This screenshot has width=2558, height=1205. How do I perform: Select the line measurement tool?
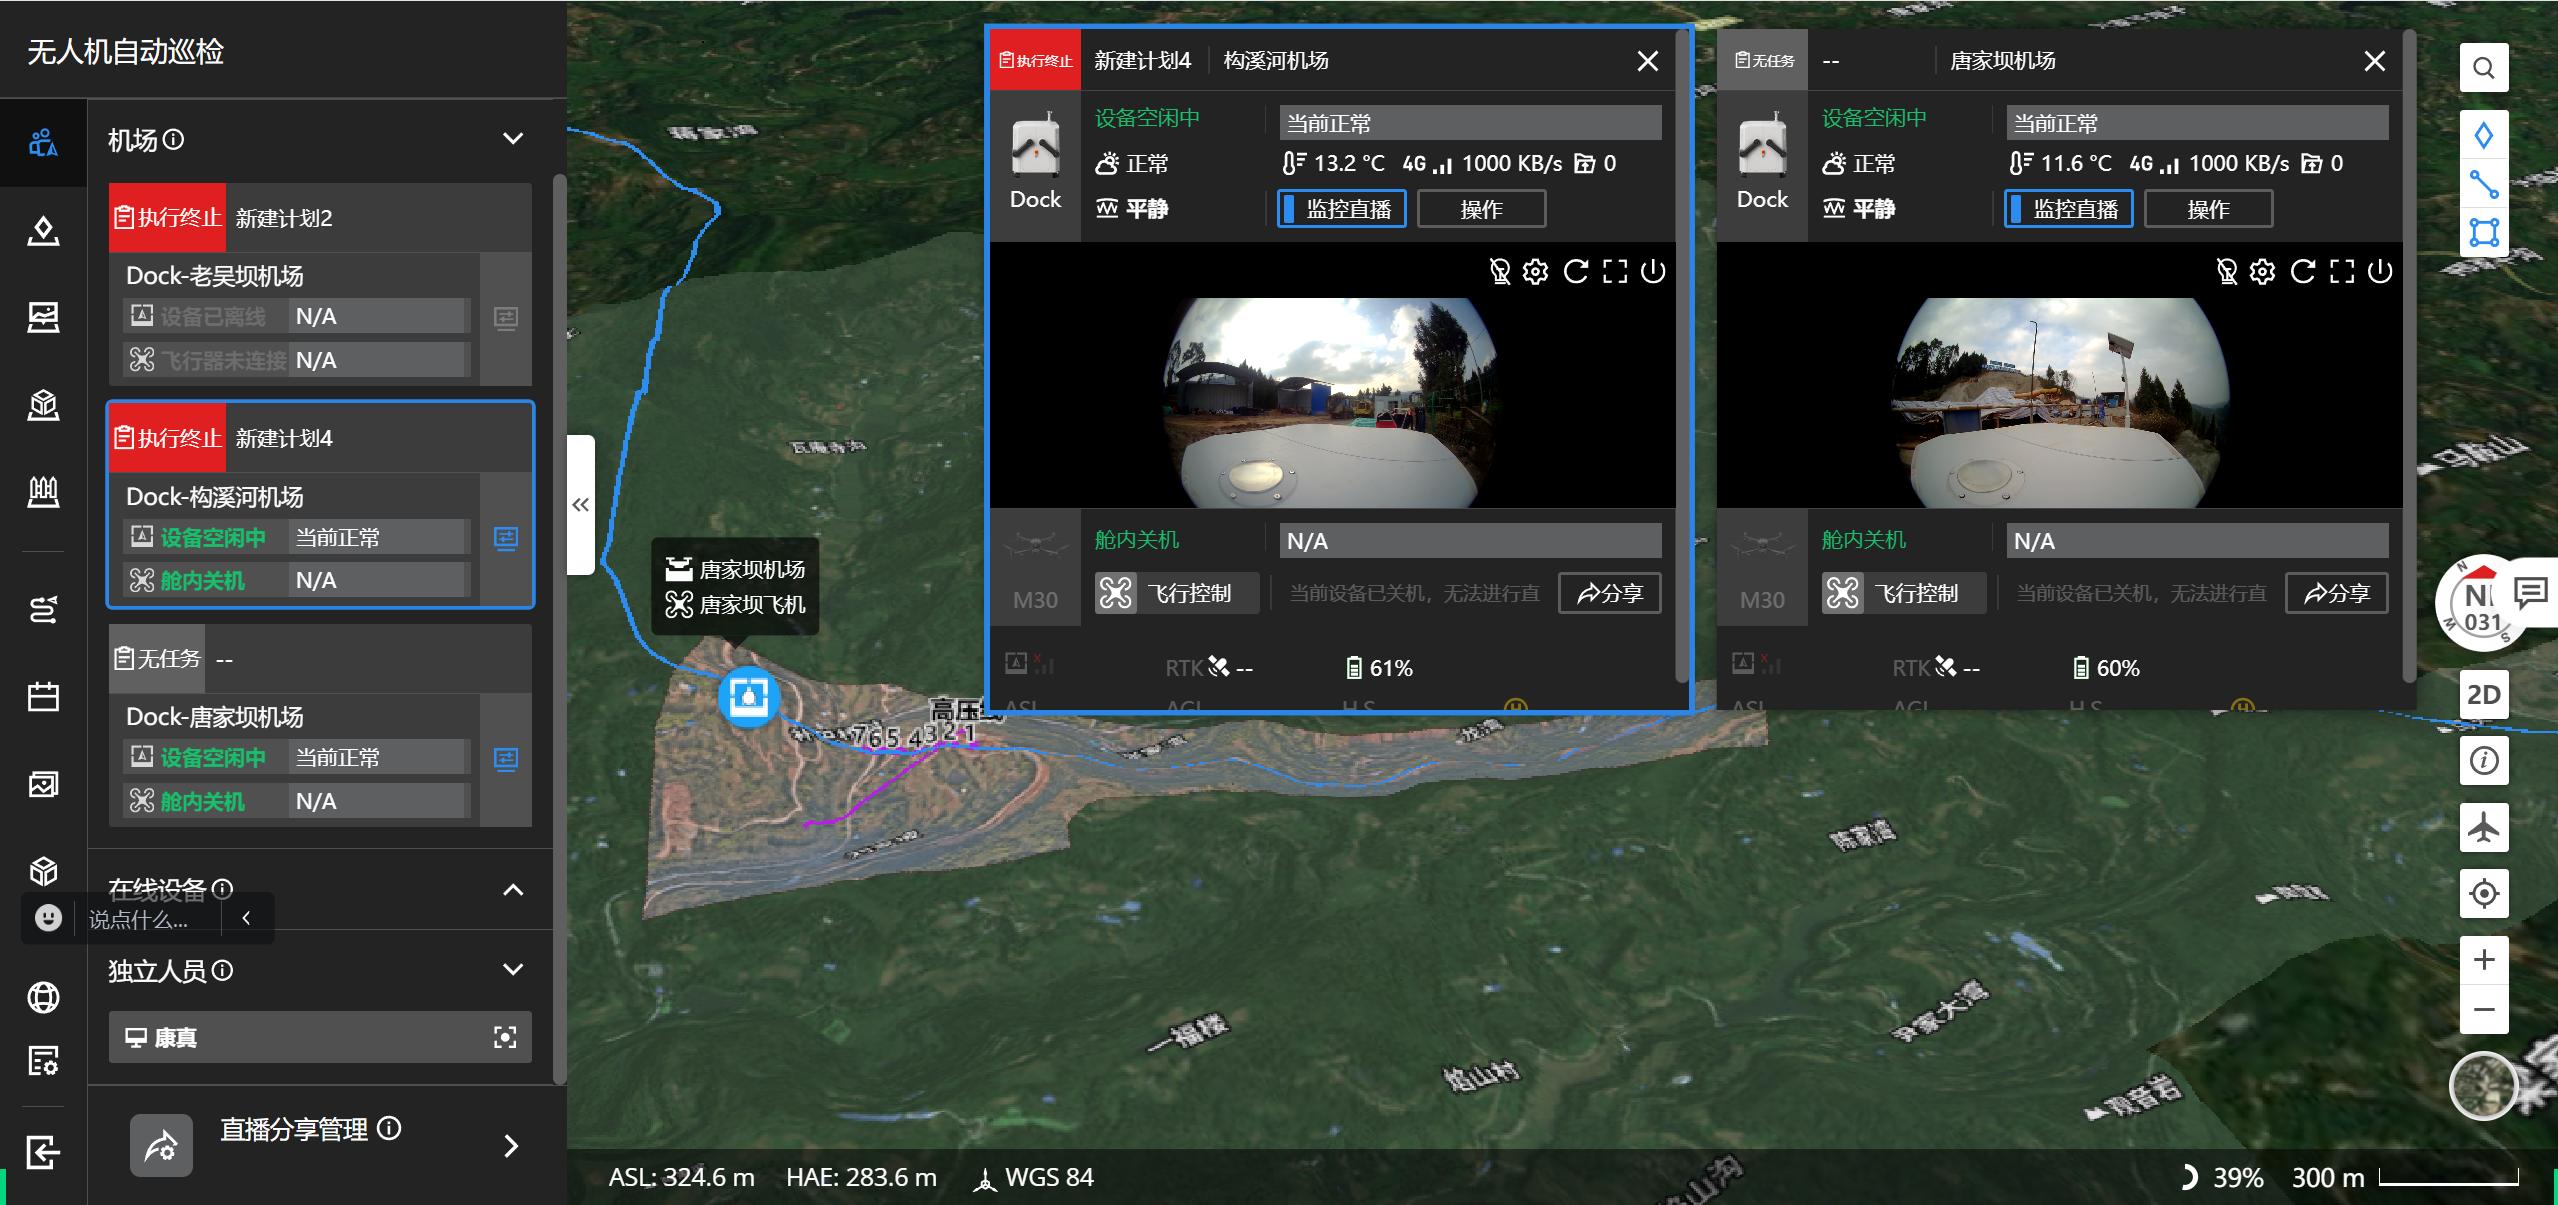click(x=2483, y=184)
